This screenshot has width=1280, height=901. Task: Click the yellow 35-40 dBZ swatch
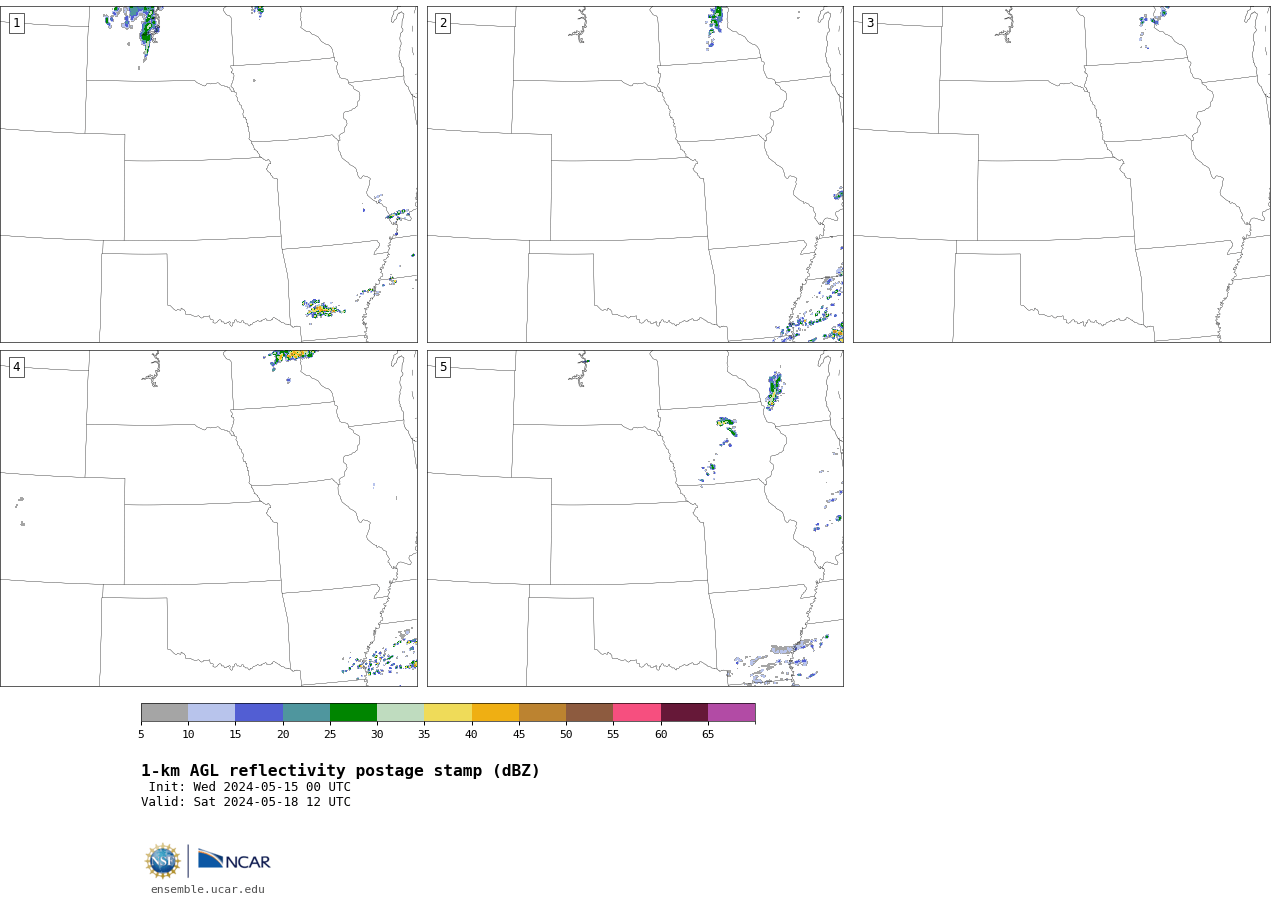click(x=448, y=713)
